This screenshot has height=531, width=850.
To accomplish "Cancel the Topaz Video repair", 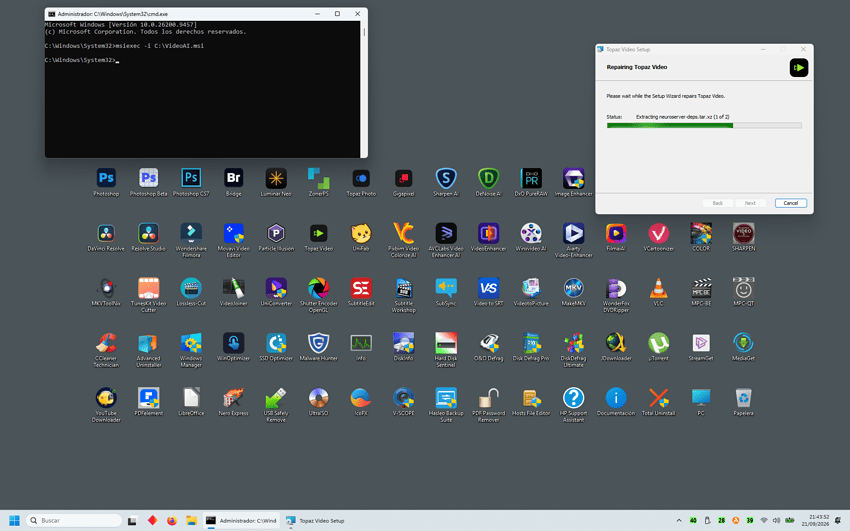I will point(791,203).
